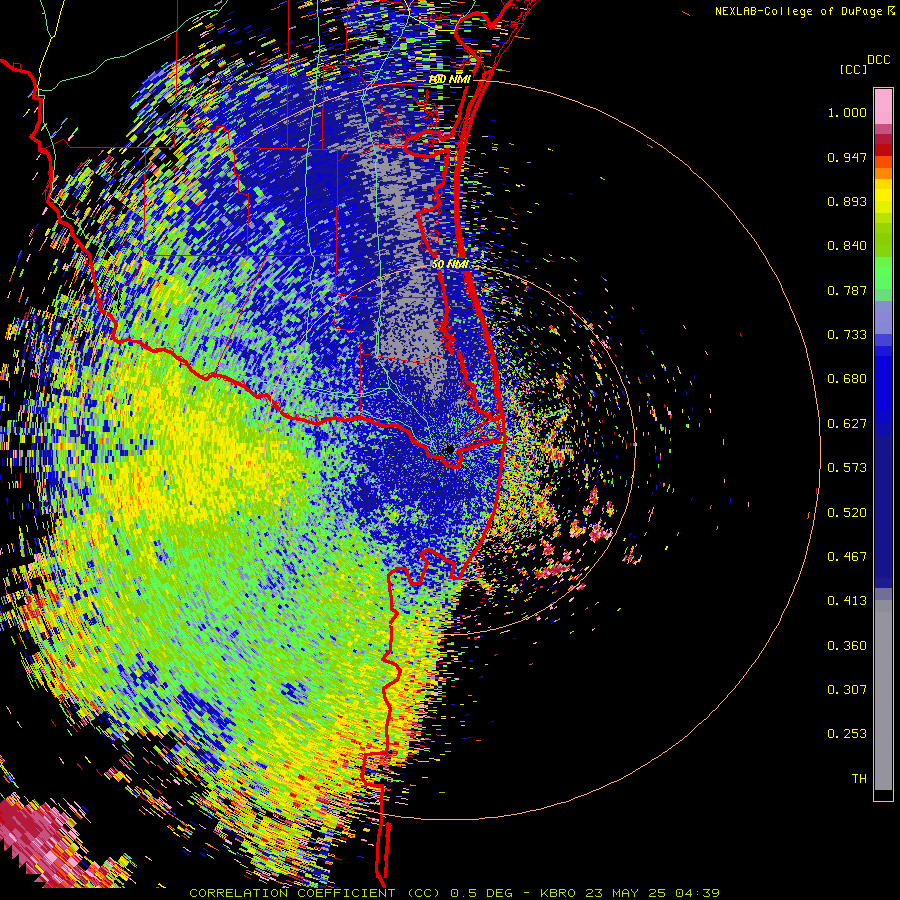Screen dimensions: 900x900
Task: Select the 1.000 scale value
Action: (x=847, y=112)
